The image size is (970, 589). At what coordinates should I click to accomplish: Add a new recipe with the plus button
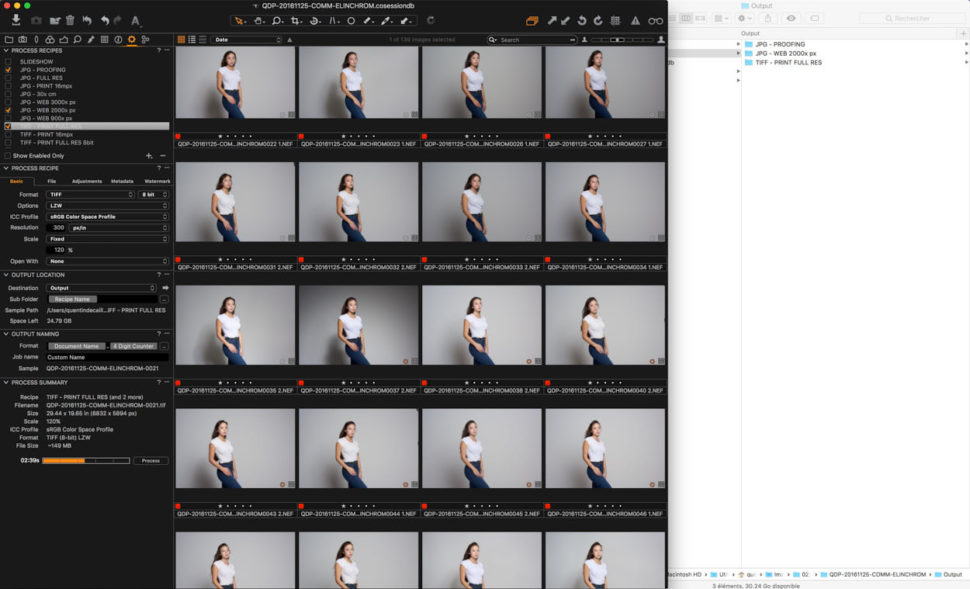coord(149,155)
